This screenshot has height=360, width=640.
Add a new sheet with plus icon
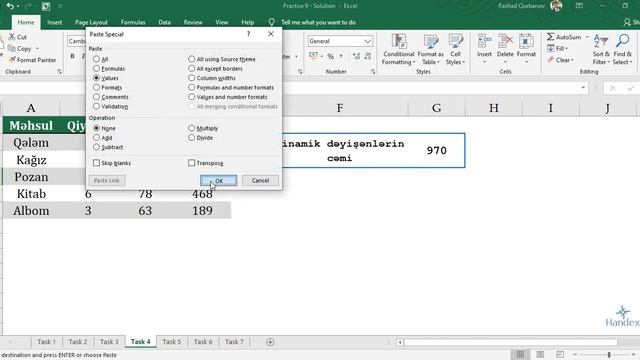(x=270, y=342)
